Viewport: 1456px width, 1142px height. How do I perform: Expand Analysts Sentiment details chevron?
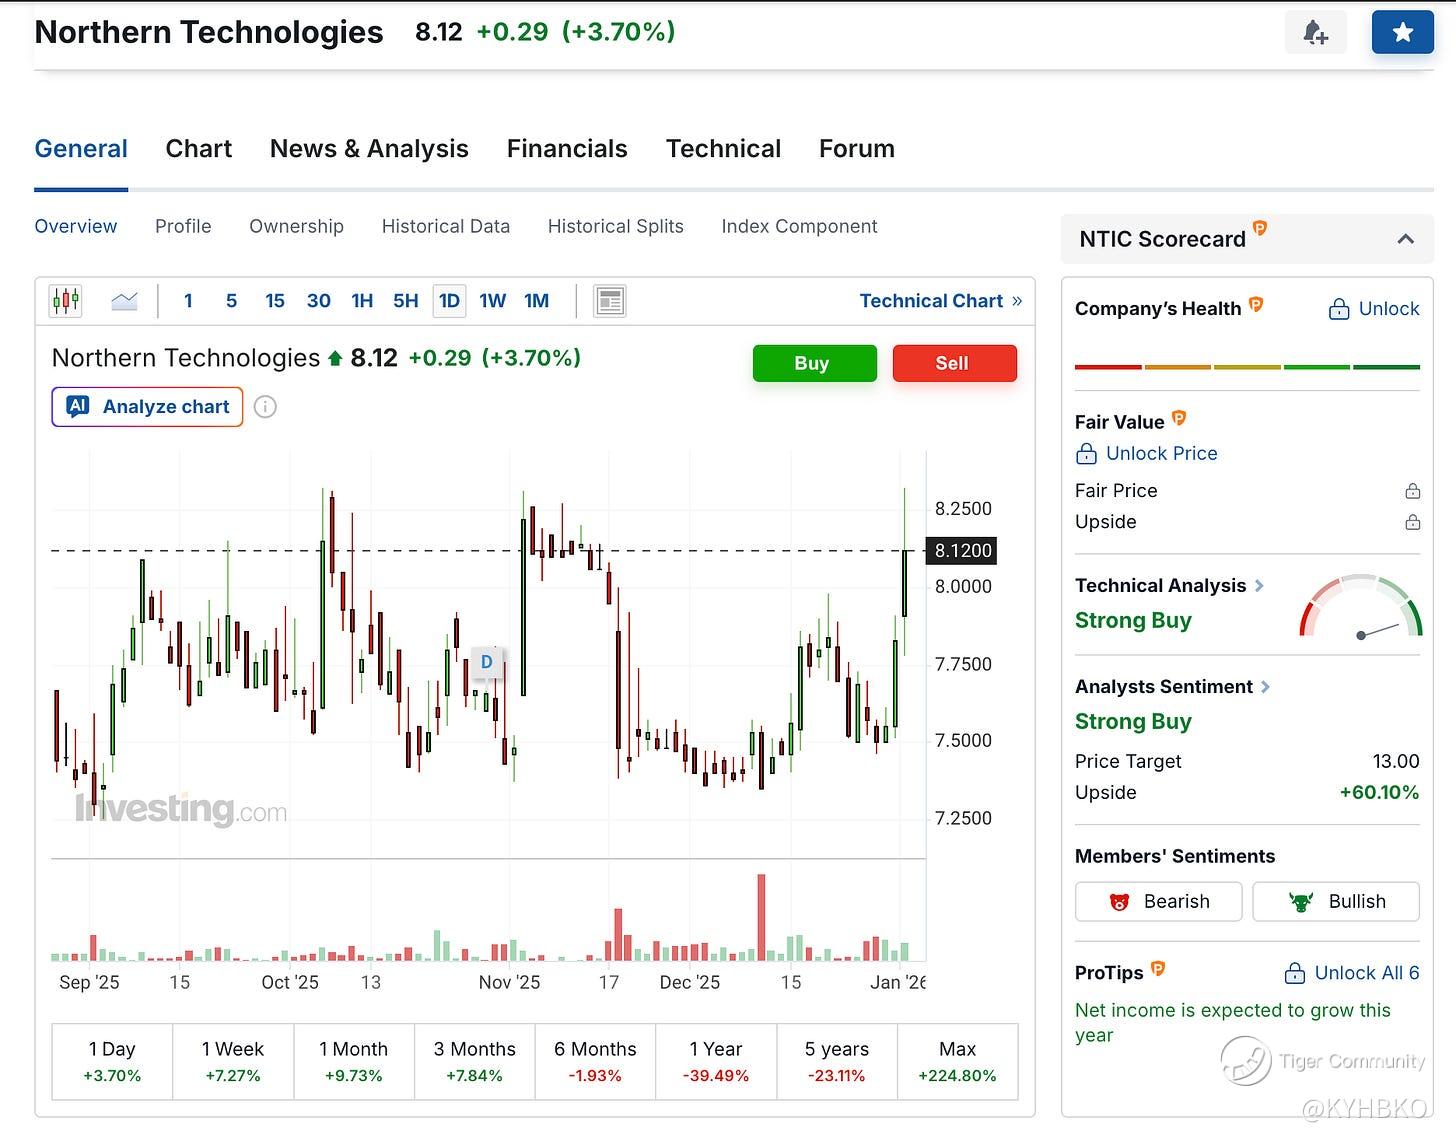1266,687
